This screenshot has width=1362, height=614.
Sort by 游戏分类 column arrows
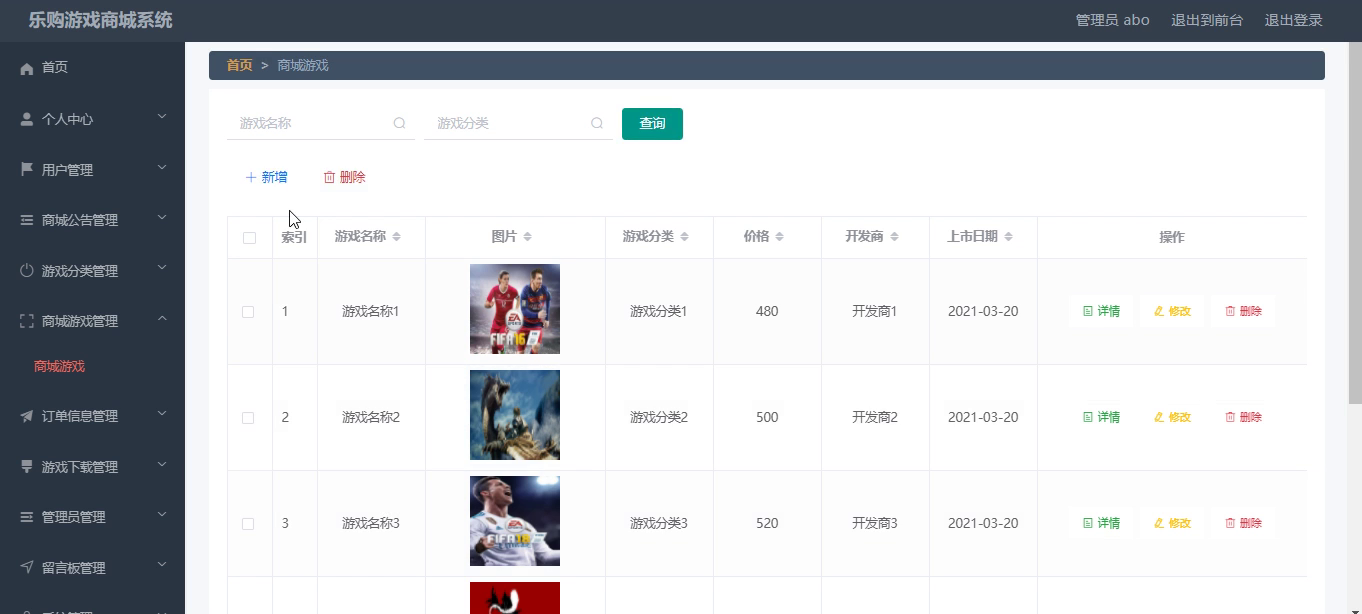tap(684, 237)
